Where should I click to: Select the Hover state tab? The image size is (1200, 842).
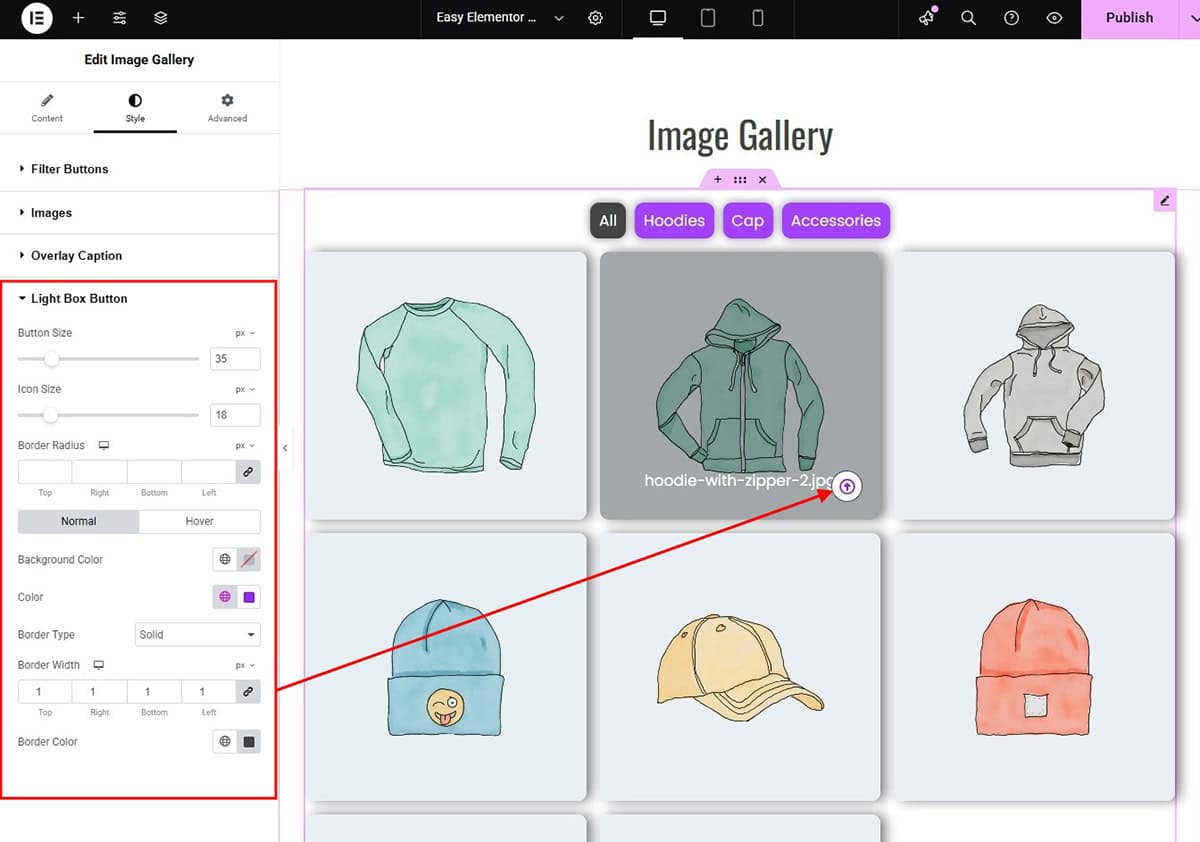(199, 521)
